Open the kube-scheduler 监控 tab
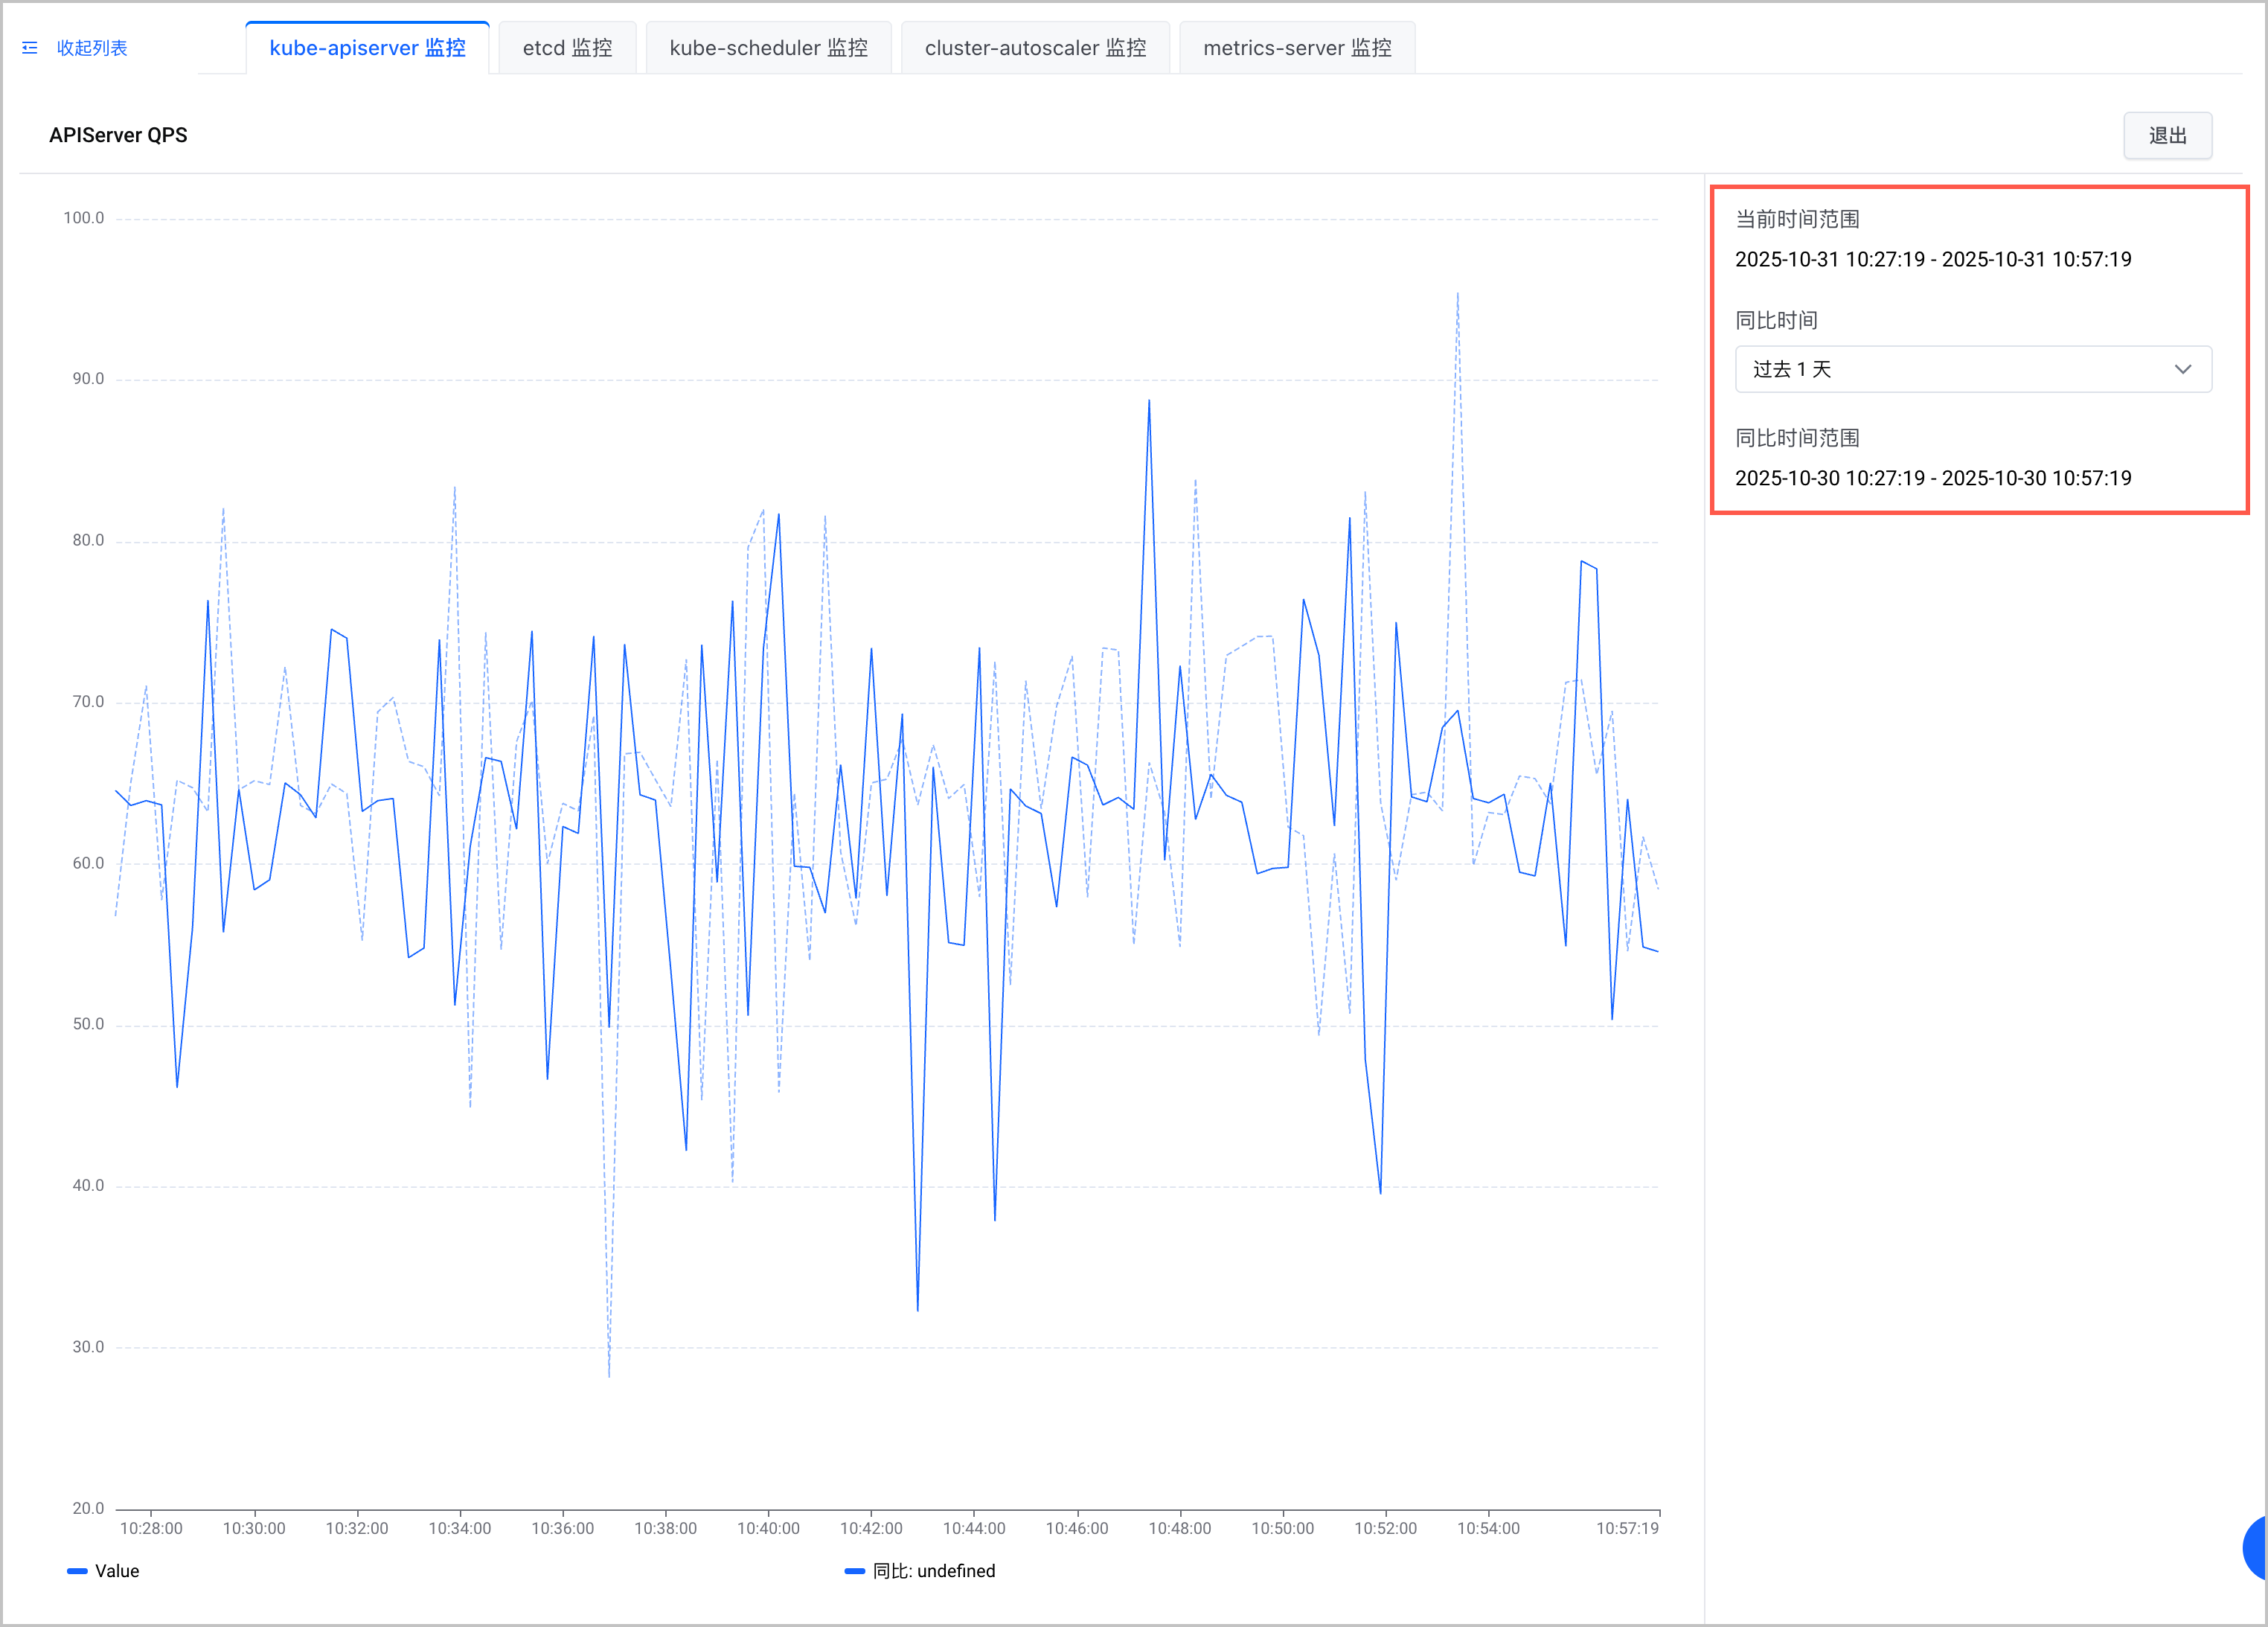The width and height of the screenshot is (2268, 1627). 768,48
